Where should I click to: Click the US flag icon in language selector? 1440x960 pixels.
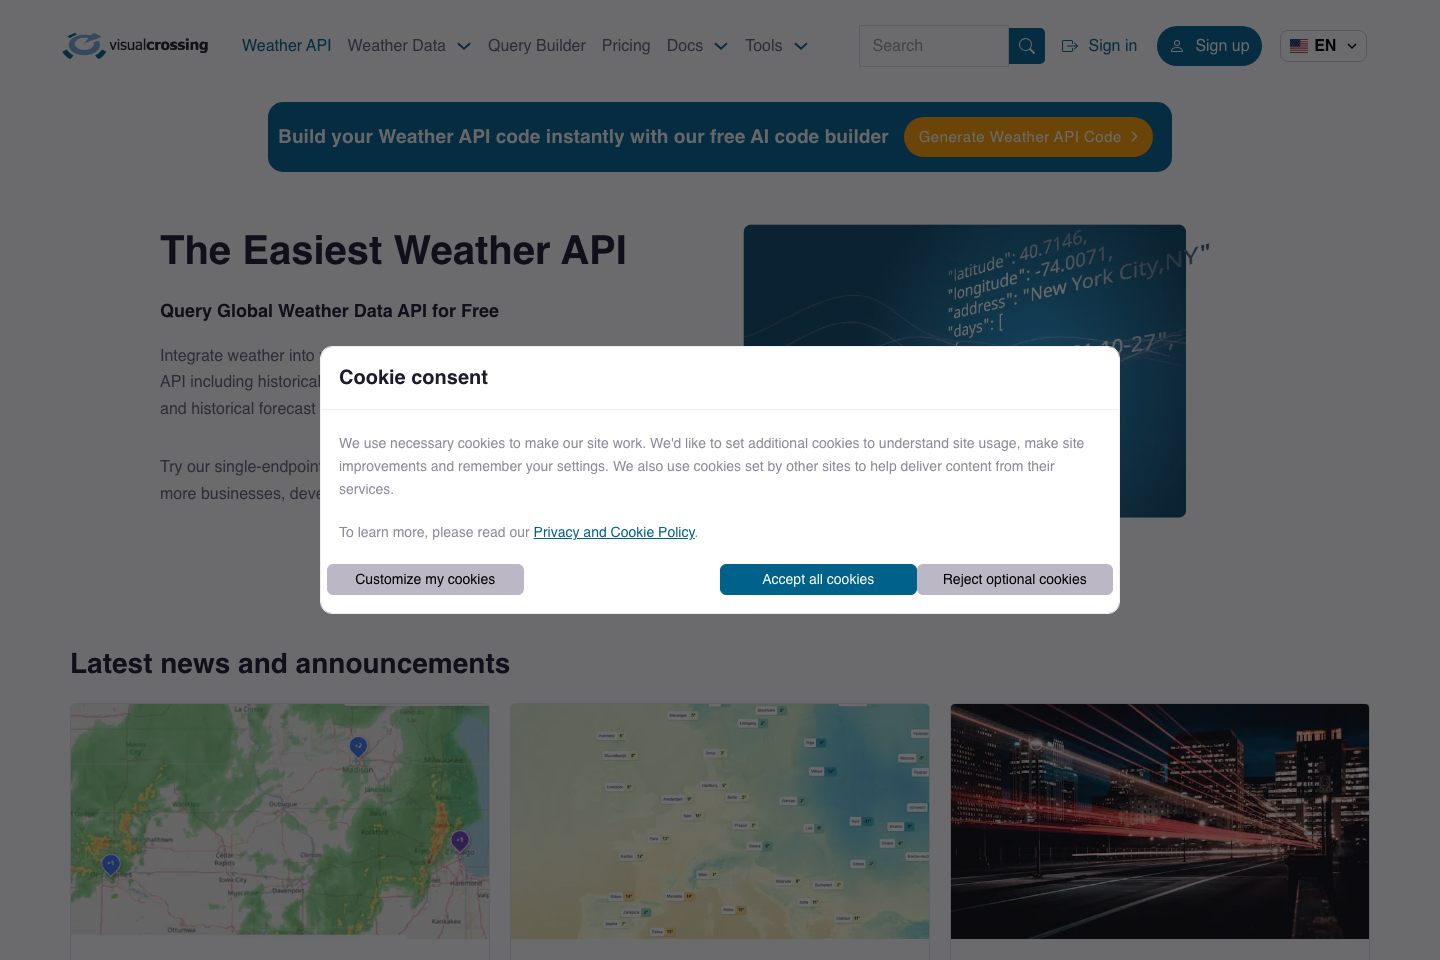1299,45
